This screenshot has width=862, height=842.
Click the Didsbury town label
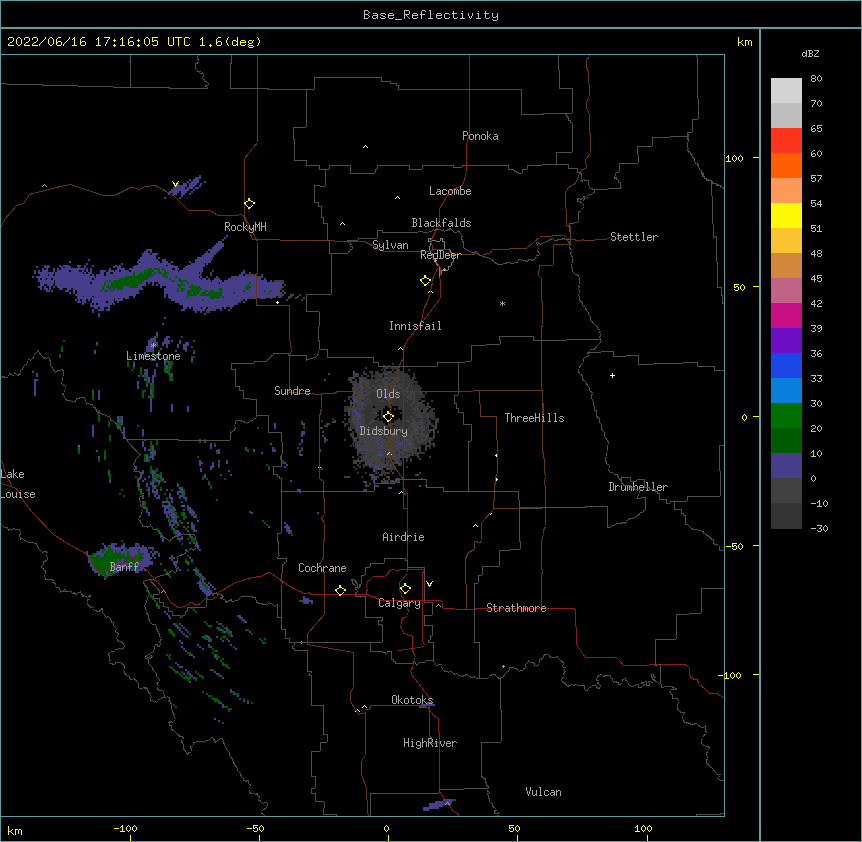coord(384,431)
